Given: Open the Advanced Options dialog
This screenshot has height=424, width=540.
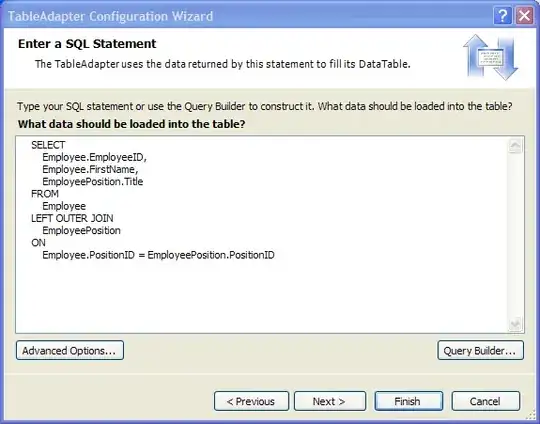Looking at the screenshot, I should [70, 350].
